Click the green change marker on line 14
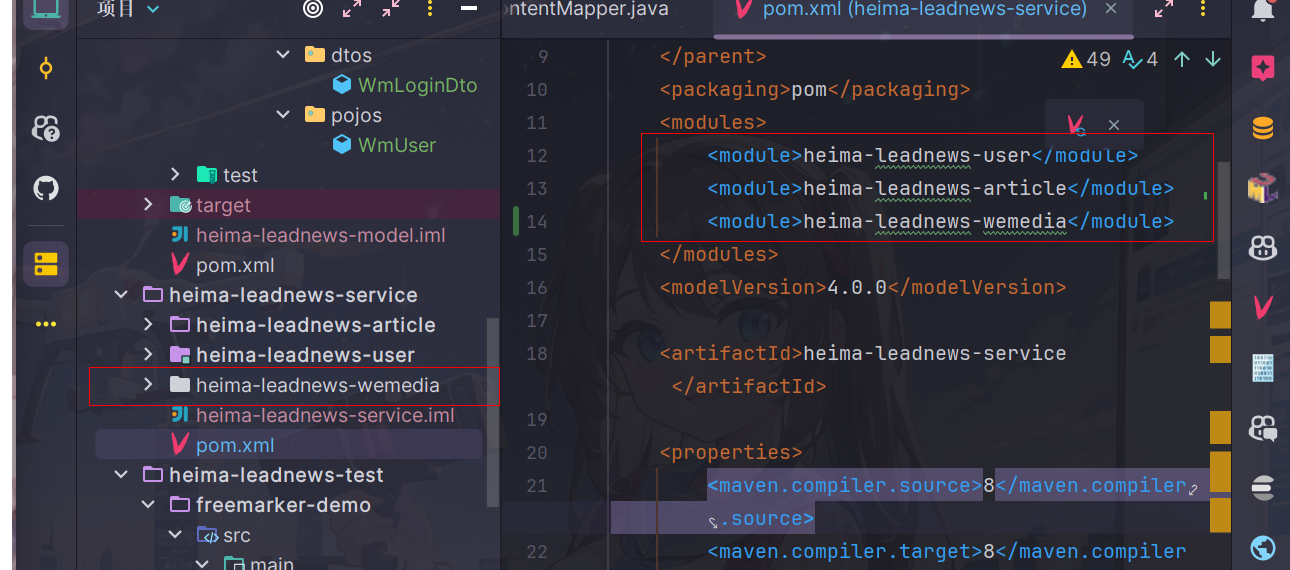 [516, 221]
